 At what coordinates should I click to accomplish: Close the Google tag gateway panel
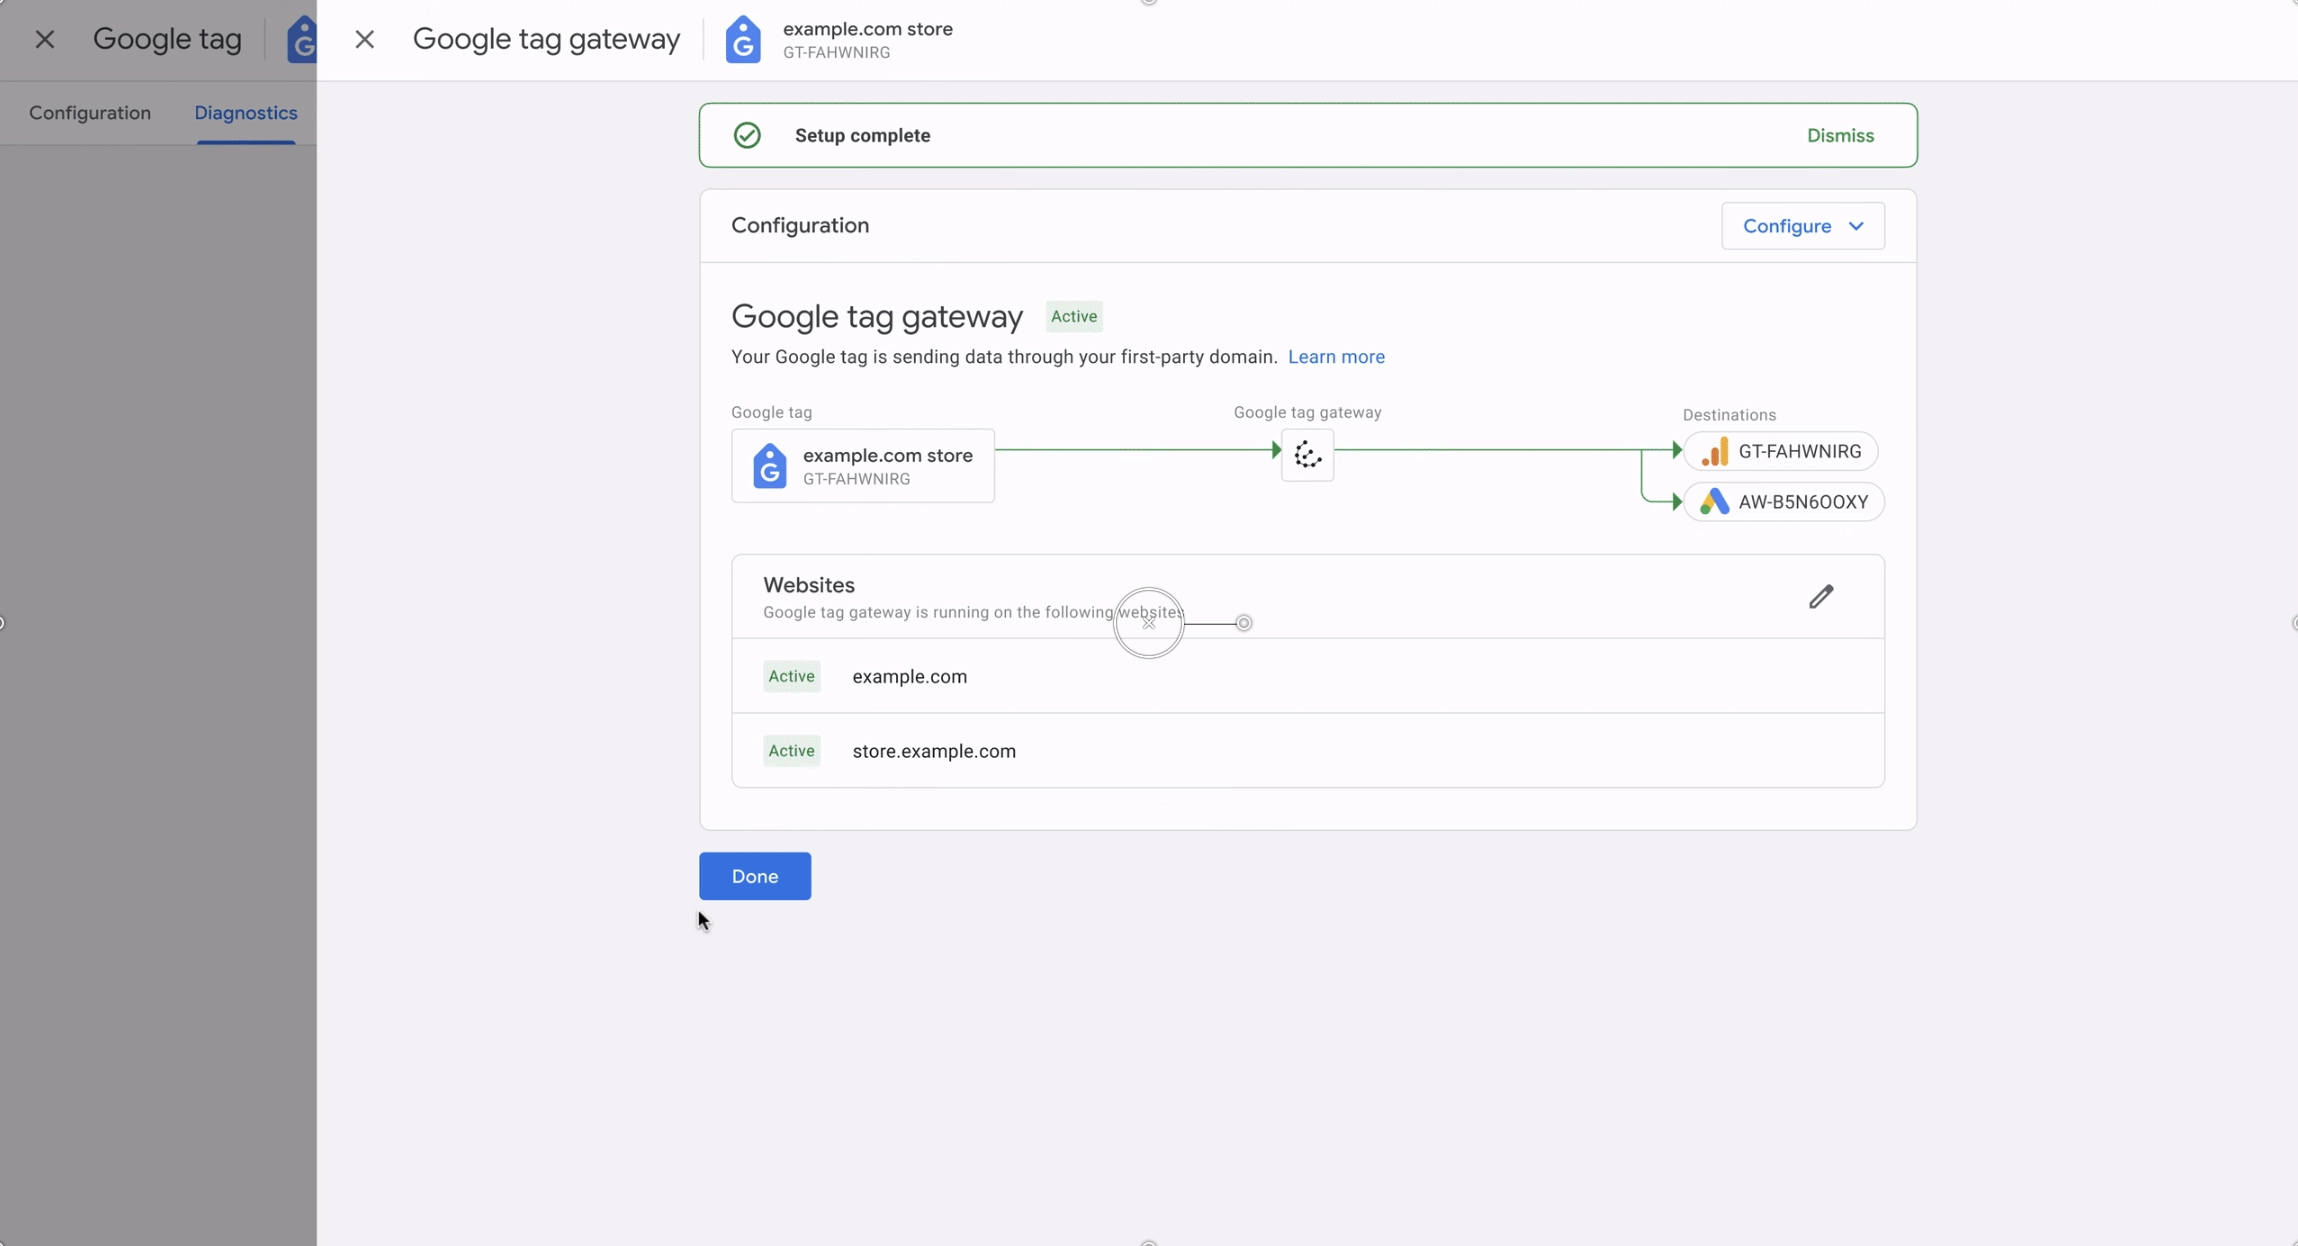coord(364,39)
